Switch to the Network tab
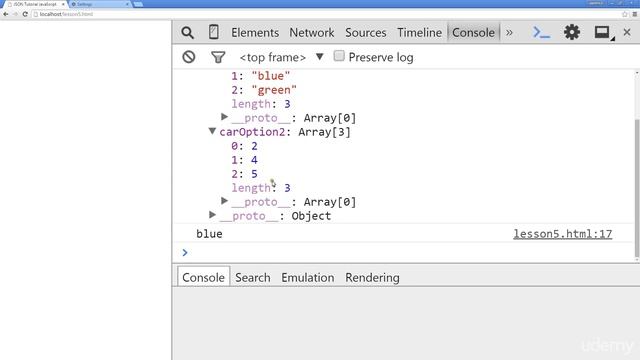 [311, 33]
